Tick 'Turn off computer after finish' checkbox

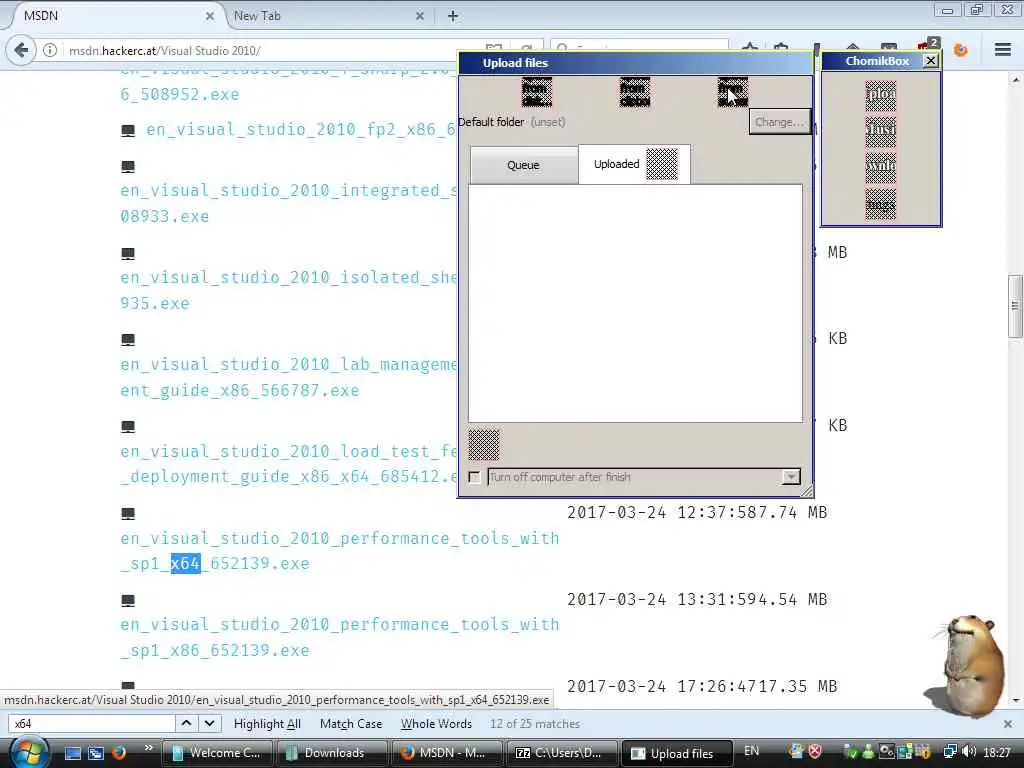(475, 477)
